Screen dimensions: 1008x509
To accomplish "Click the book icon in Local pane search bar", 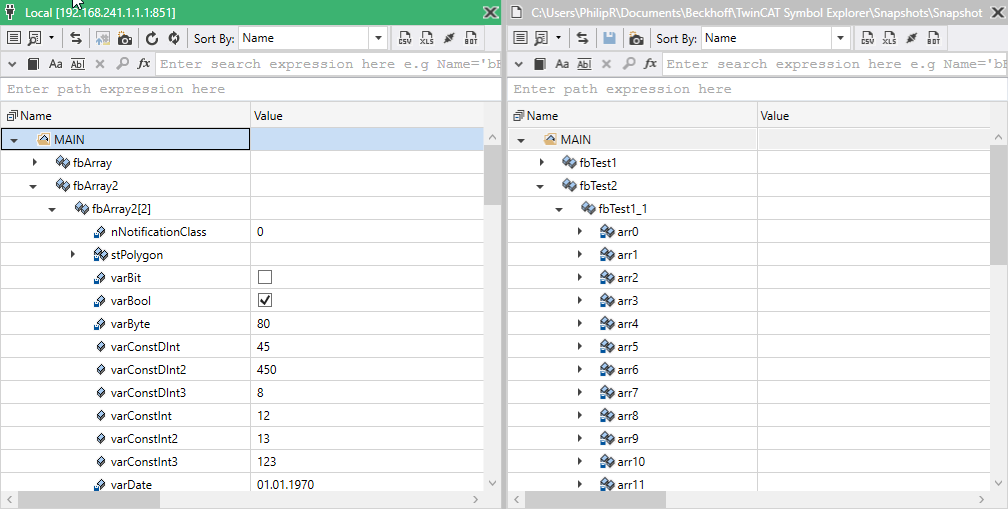I will click(x=34, y=64).
